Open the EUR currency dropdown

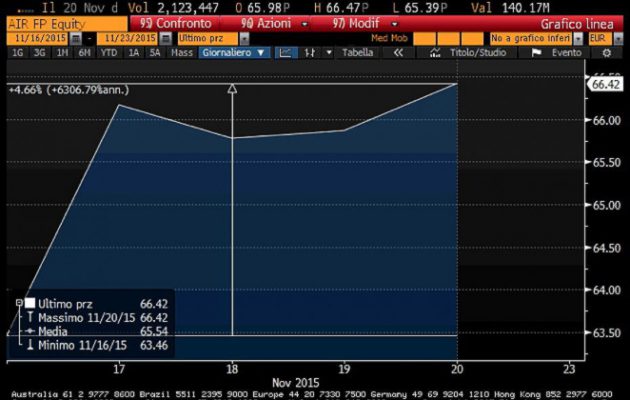tap(604, 37)
